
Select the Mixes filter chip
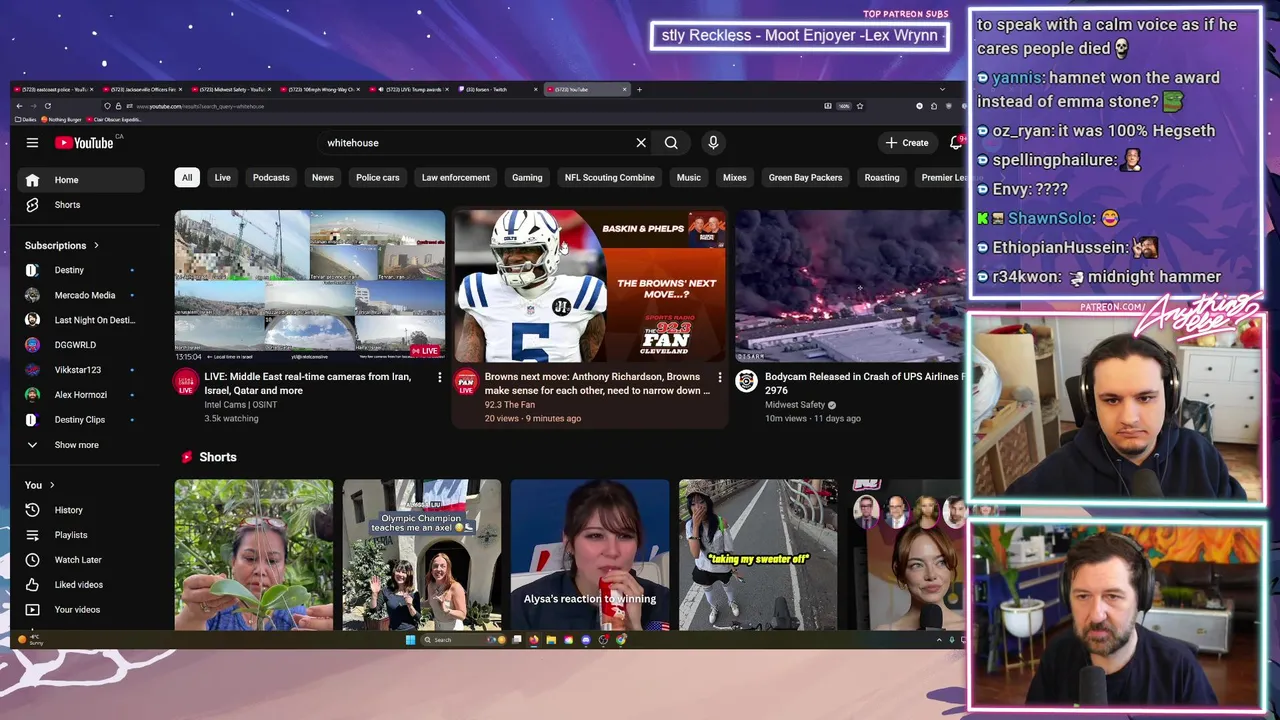(x=735, y=177)
